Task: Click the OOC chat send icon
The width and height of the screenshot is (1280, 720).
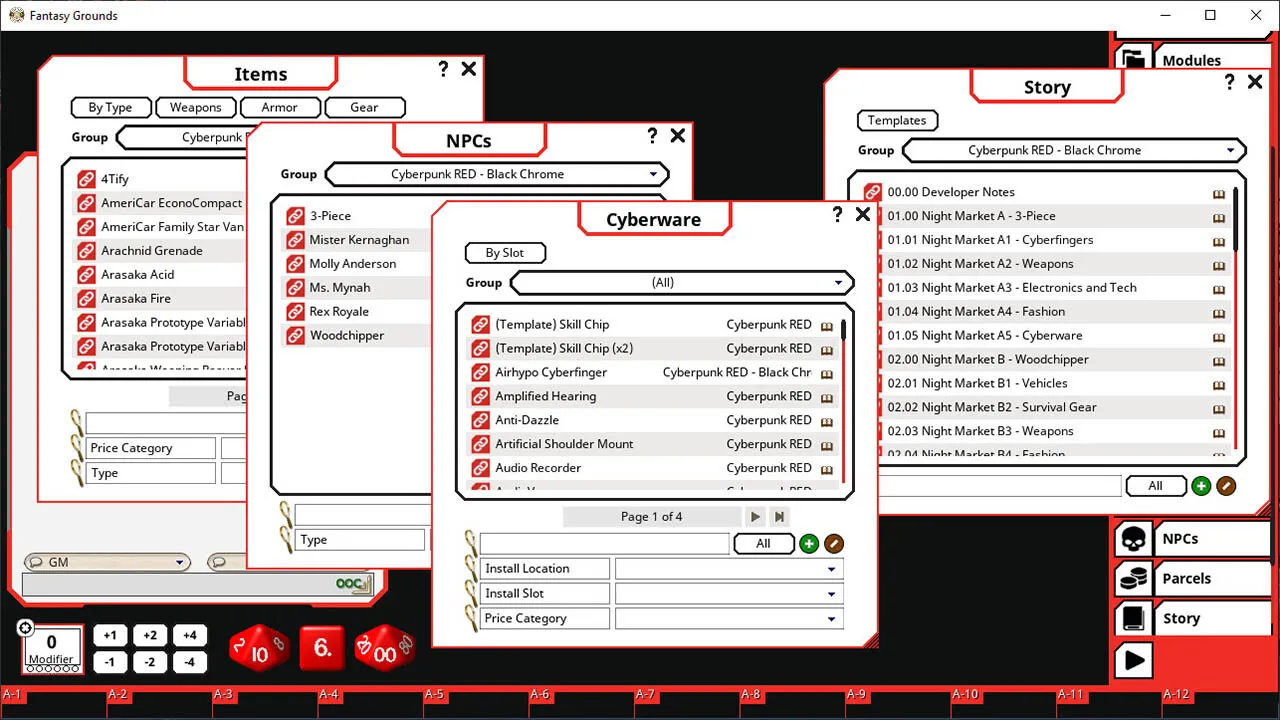Action: point(353,583)
